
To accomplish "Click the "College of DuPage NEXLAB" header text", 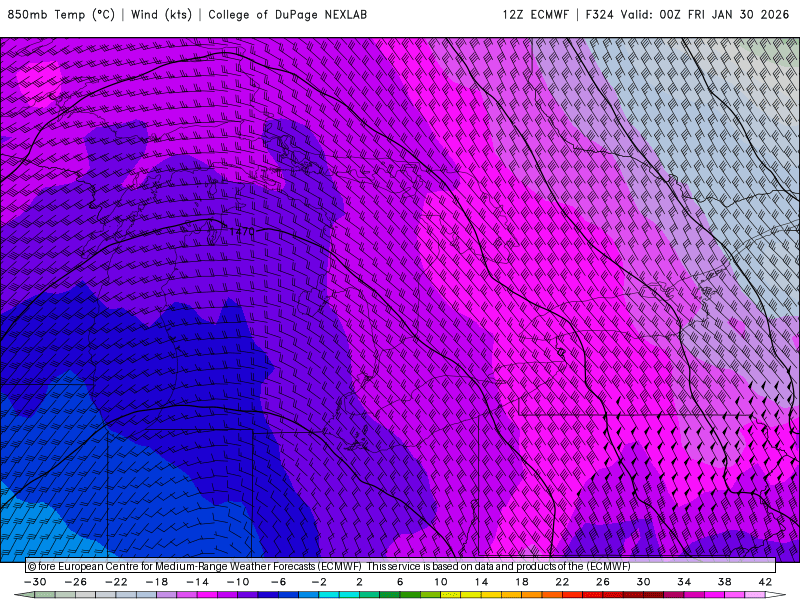I will [x=287, y=15].
